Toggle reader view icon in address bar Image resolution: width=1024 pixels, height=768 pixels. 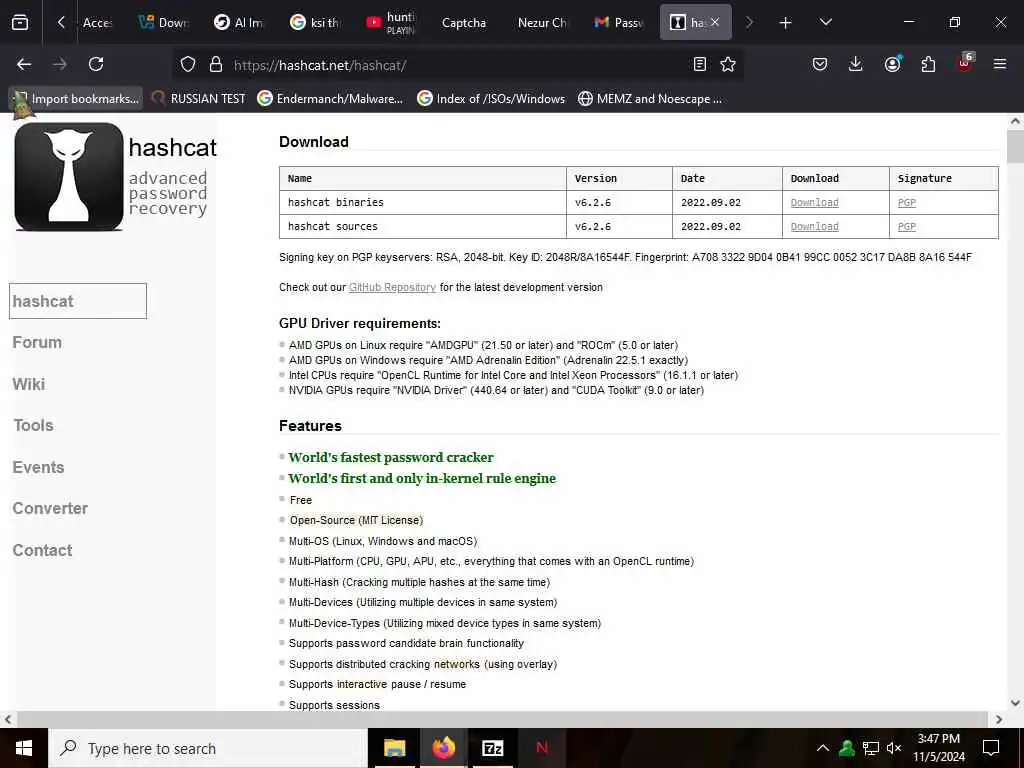pos(699,64)
